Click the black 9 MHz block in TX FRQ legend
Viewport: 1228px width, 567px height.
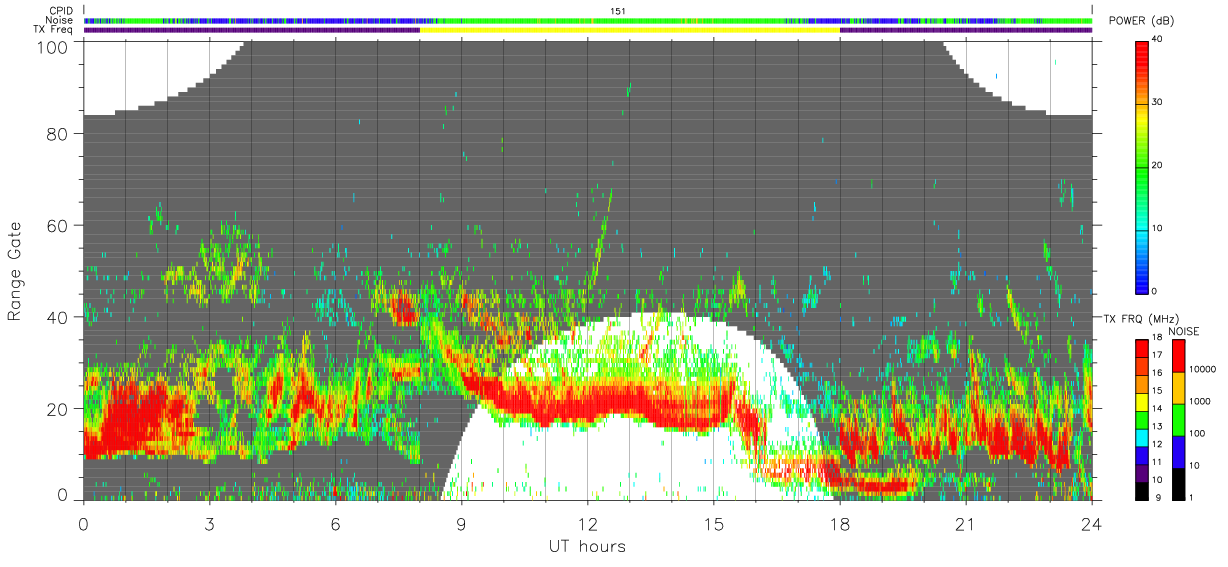[1142, 490]
